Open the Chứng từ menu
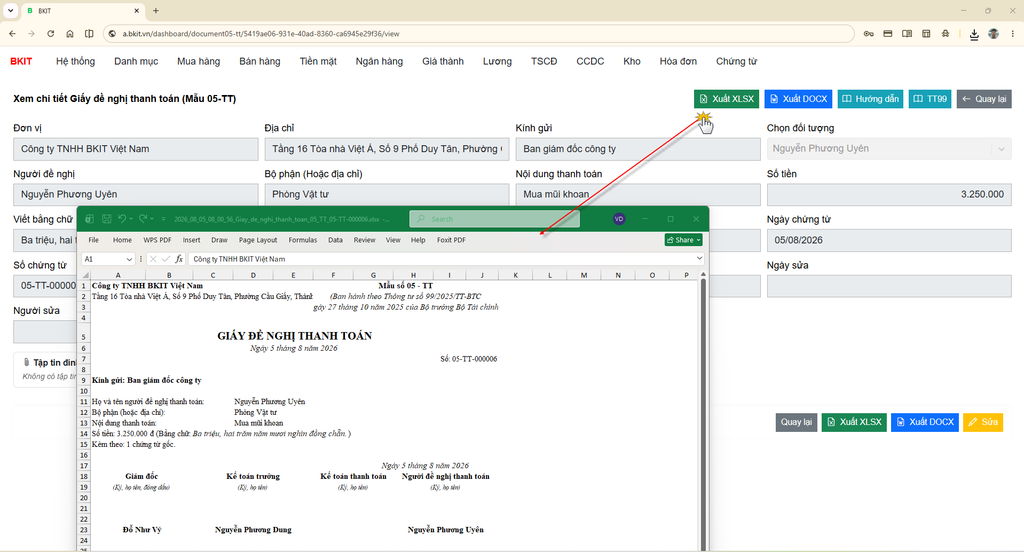 736,61
